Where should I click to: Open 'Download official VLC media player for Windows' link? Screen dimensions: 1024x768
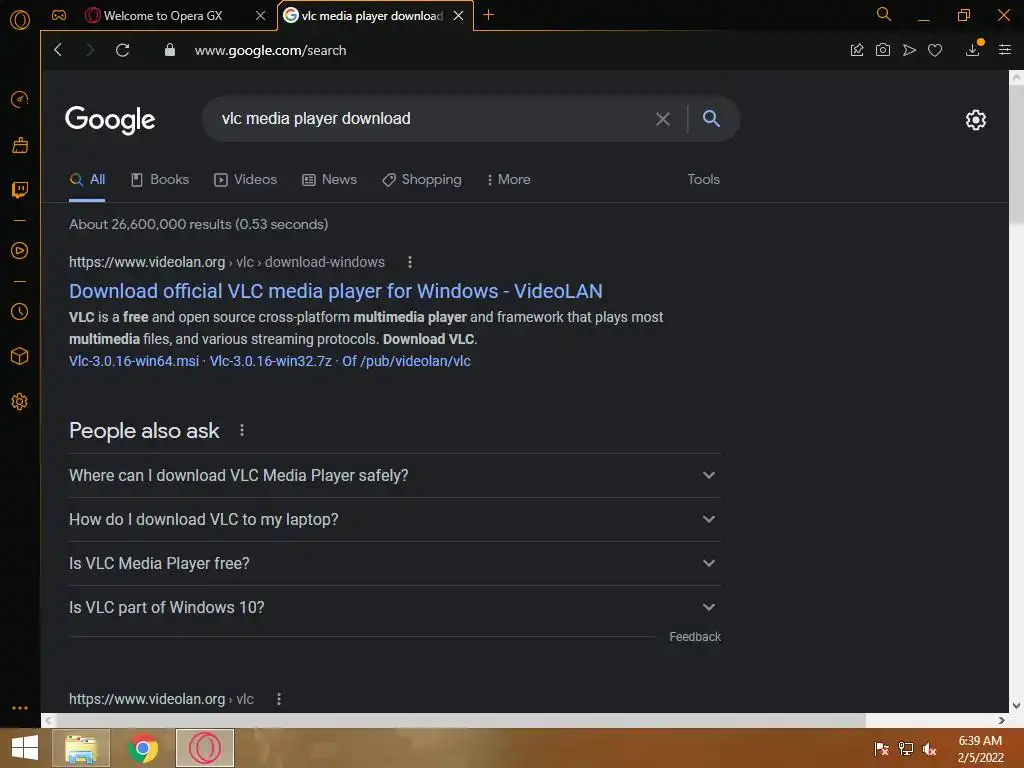pos(336,291)
